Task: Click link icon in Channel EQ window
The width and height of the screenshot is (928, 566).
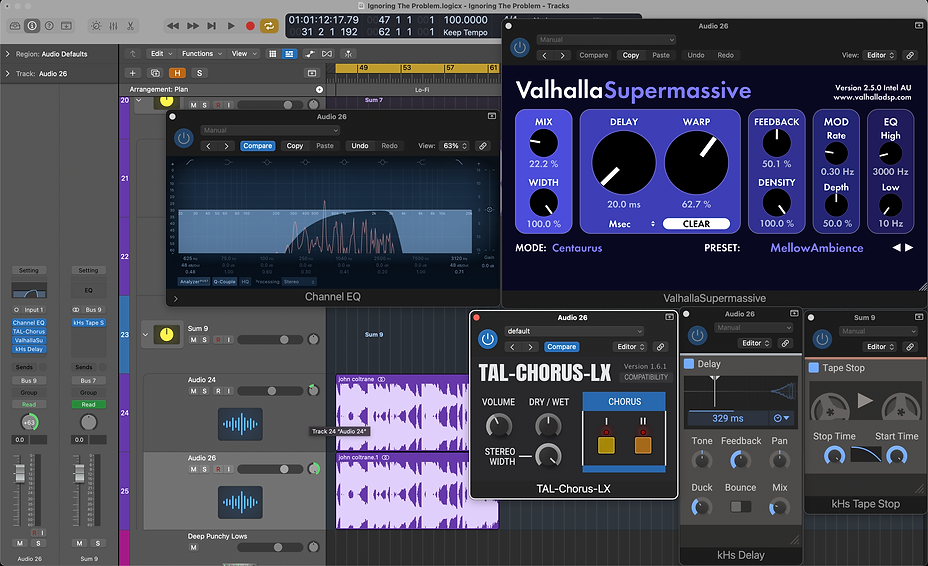Action: (483, 146)
